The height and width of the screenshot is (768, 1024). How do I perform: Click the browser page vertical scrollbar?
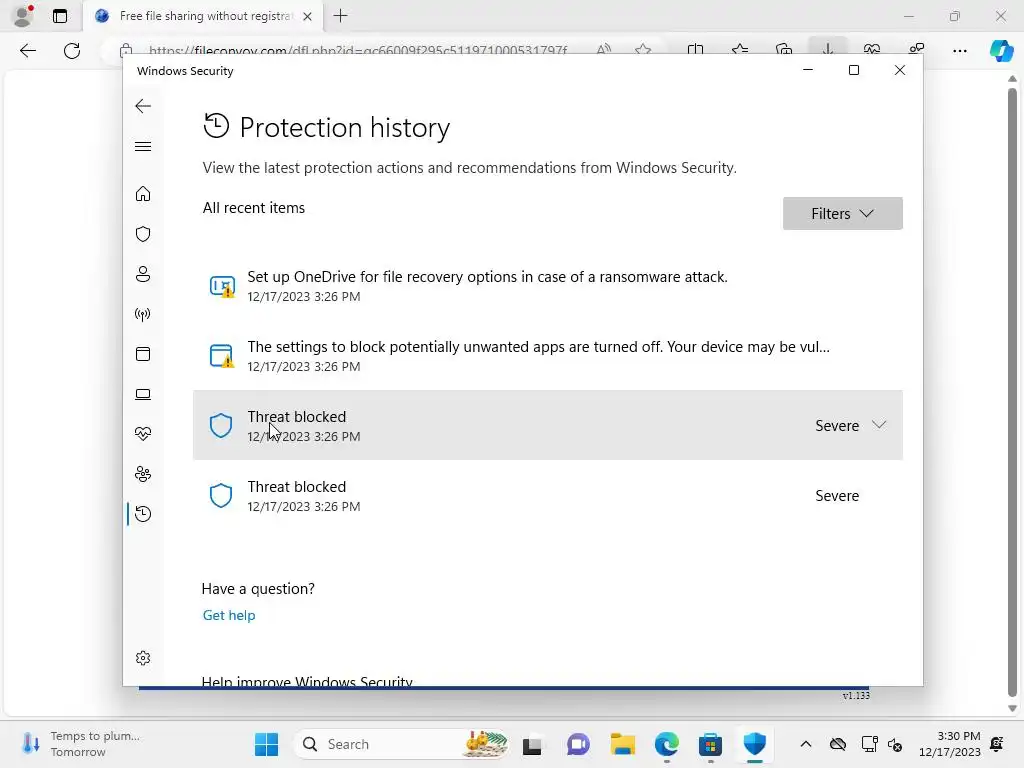(1012, 392)
